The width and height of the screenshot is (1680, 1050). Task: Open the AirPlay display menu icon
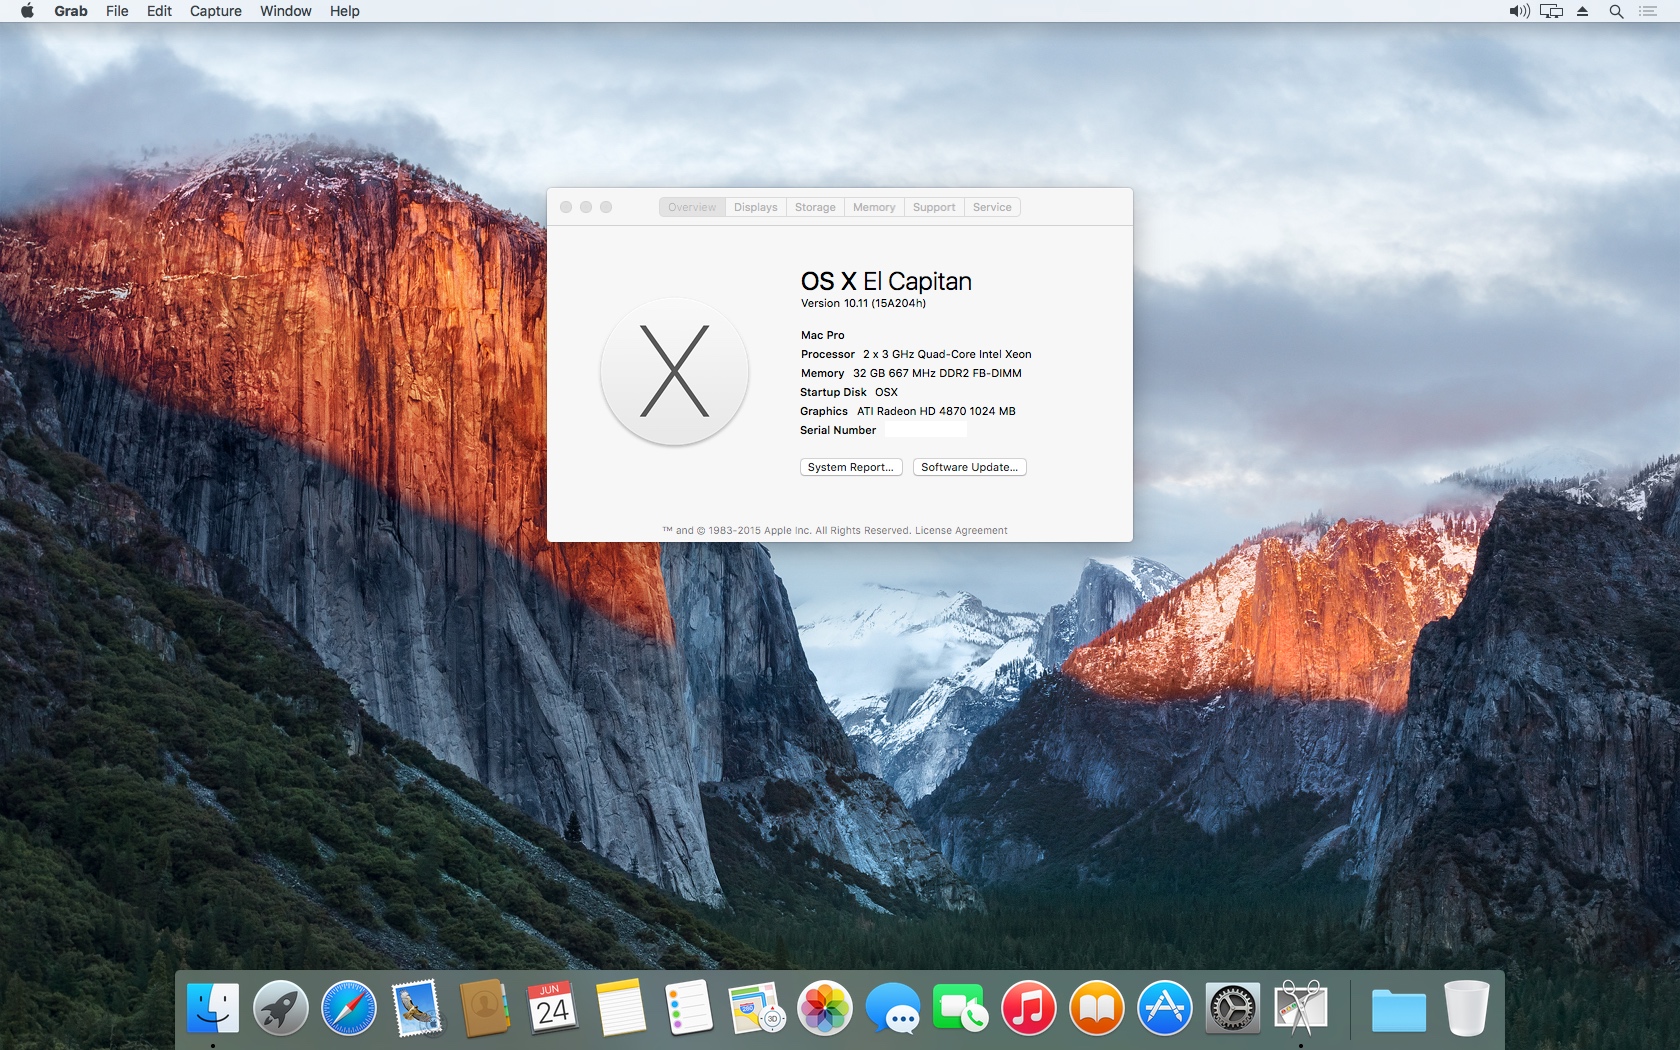point(1551,11)
